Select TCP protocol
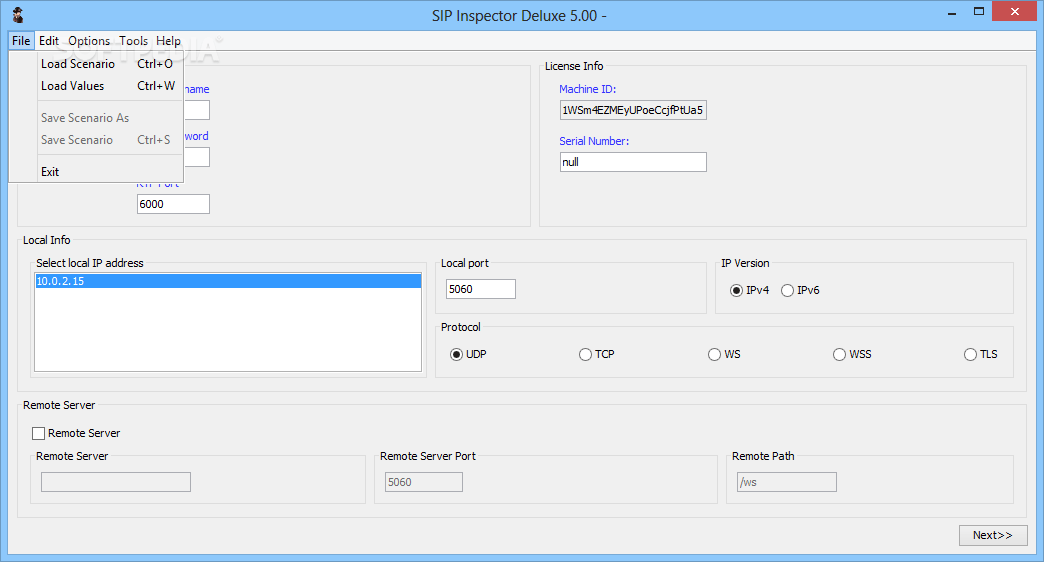Image resolution: width=1044 pixels, height=562 pixels. click(585, 354)
